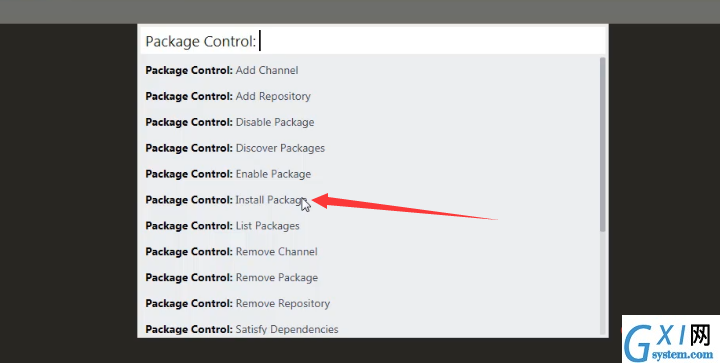Viewport: 720px width, 363px height.
Task: Choose the List Packages command
Action: 370,226
